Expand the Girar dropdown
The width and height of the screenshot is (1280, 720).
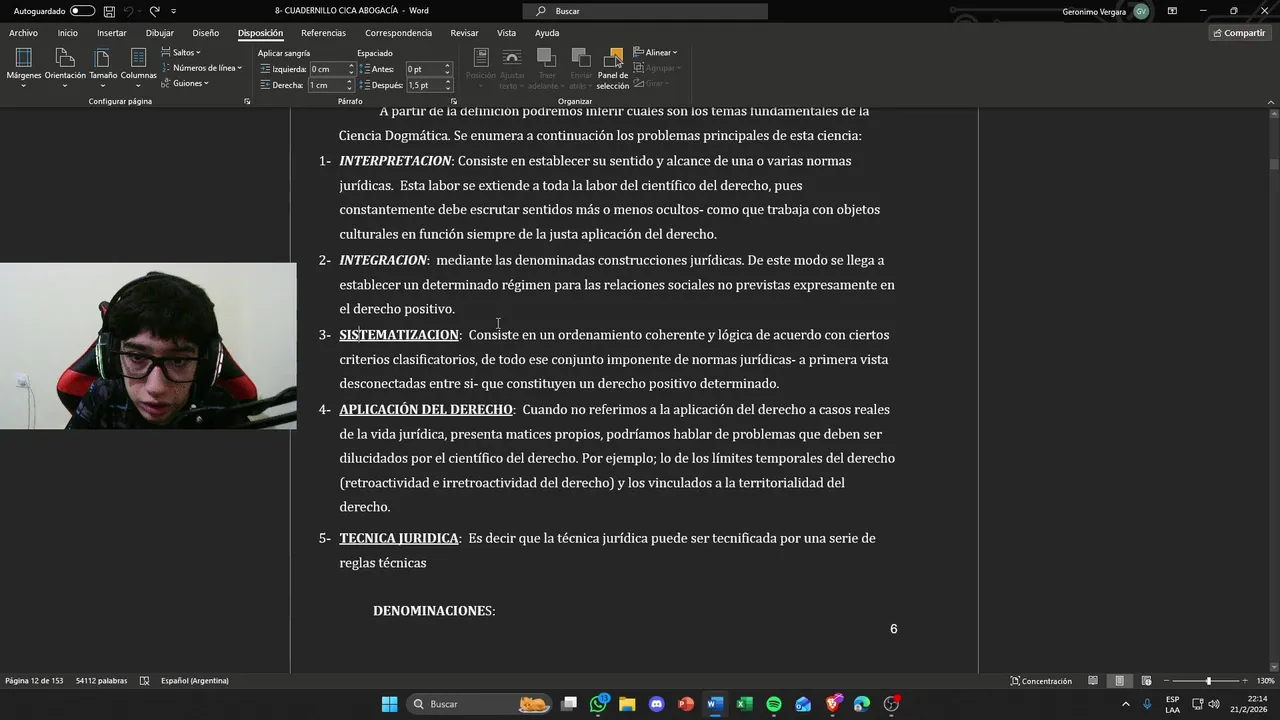pyautogui.click(x=651, y=83)
